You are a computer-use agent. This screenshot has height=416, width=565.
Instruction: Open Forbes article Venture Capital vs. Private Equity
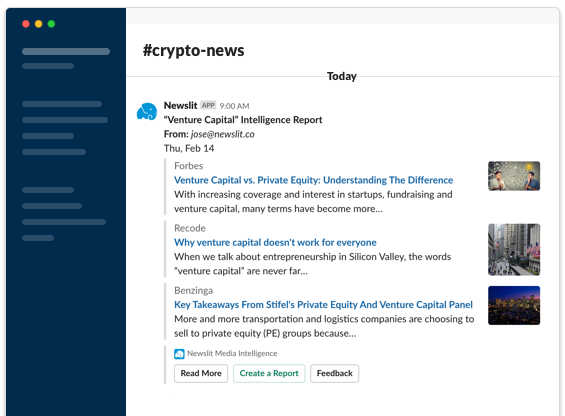(313, 180)
